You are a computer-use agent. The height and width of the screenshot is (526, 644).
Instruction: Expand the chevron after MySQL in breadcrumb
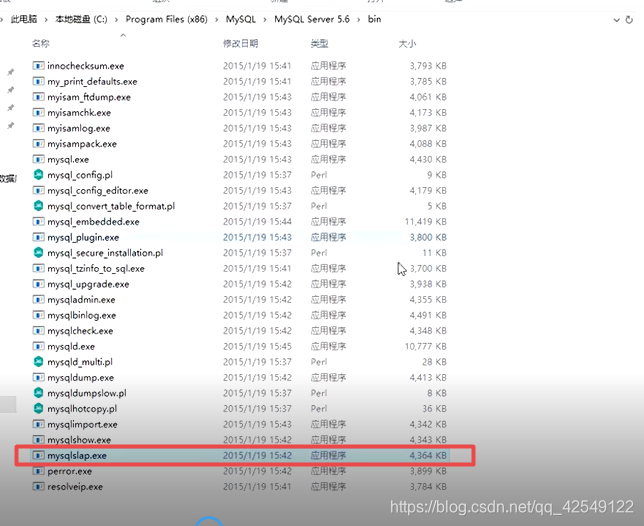[265, 19]
